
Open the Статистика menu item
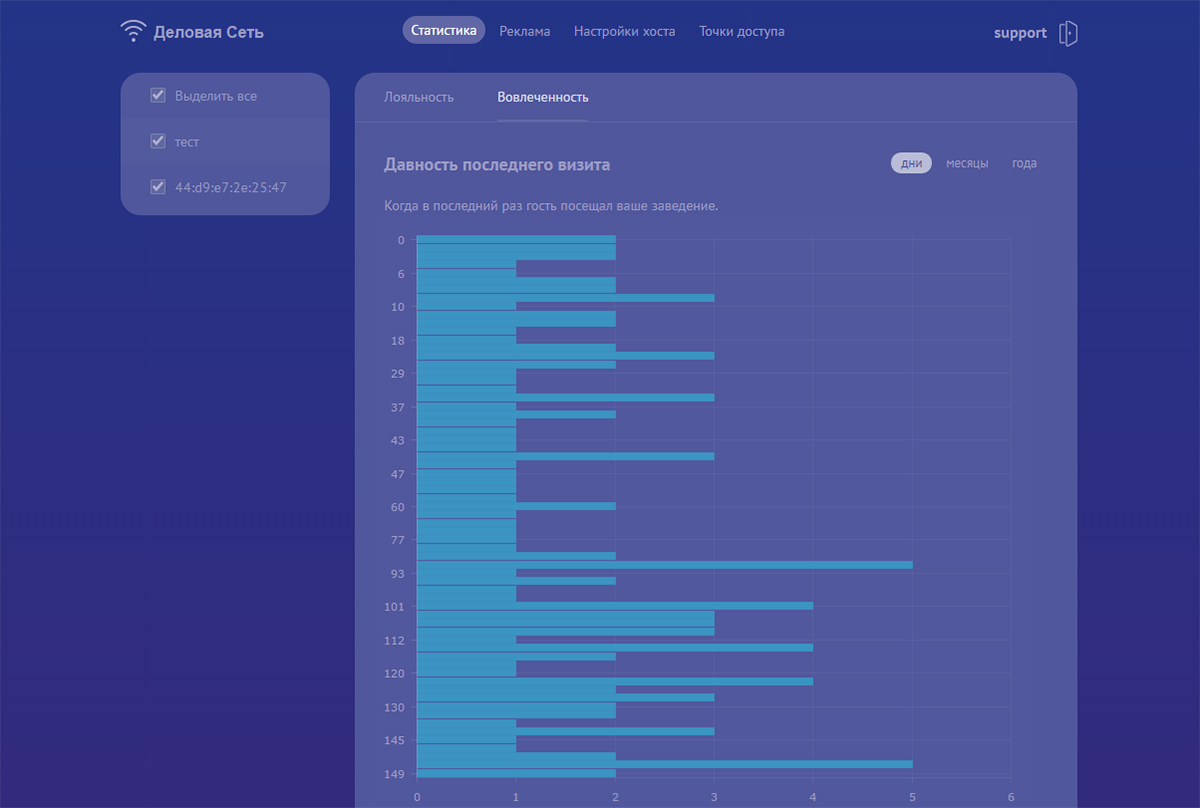444,31
